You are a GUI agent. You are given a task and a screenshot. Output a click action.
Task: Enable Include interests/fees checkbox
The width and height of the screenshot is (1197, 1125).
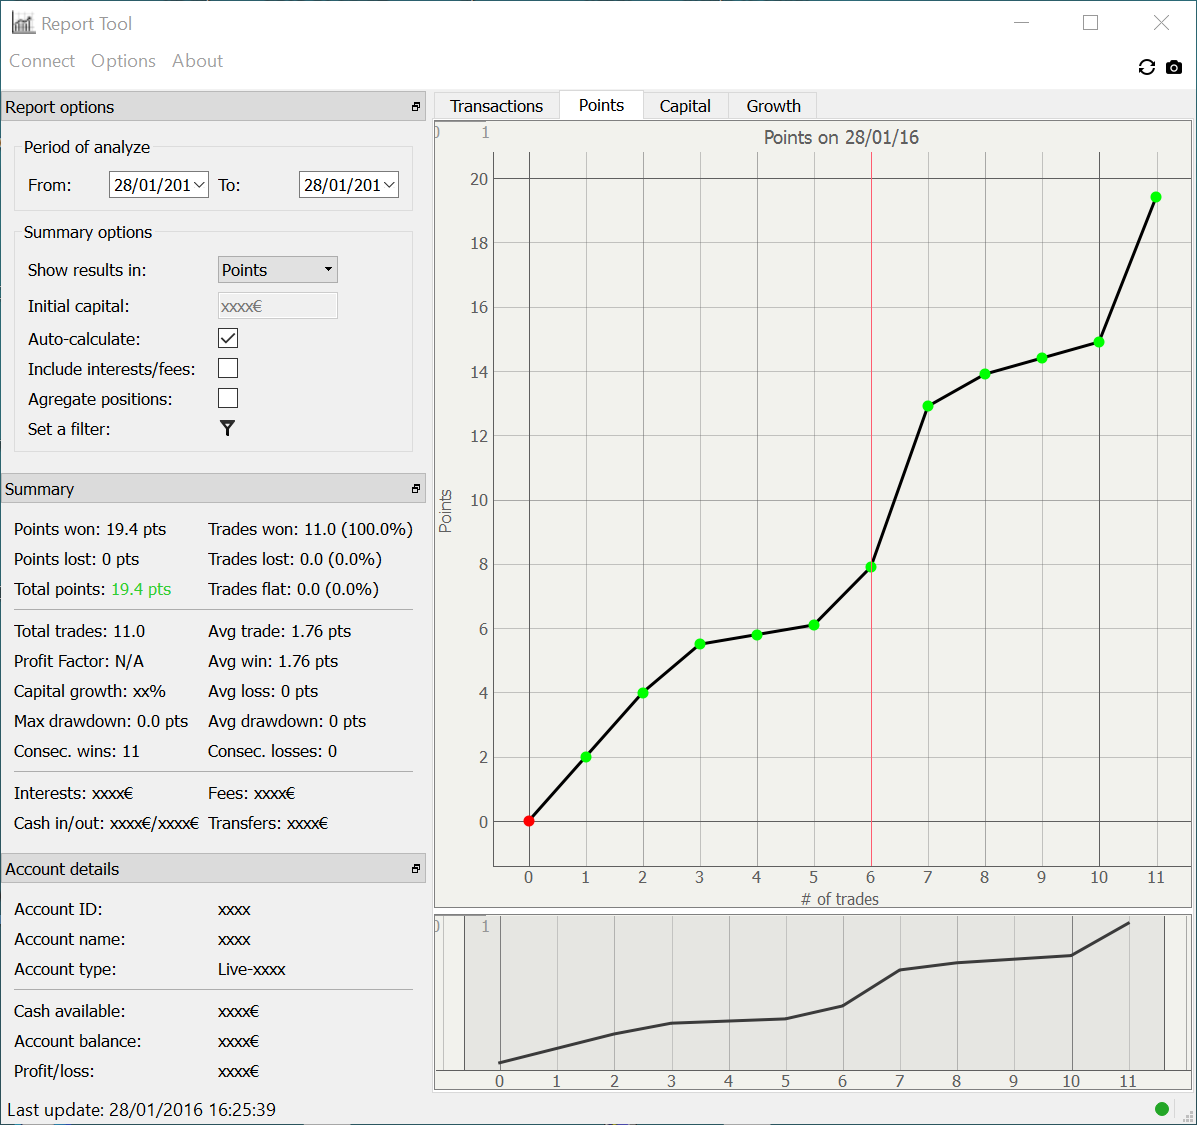[x=228, y=369]
